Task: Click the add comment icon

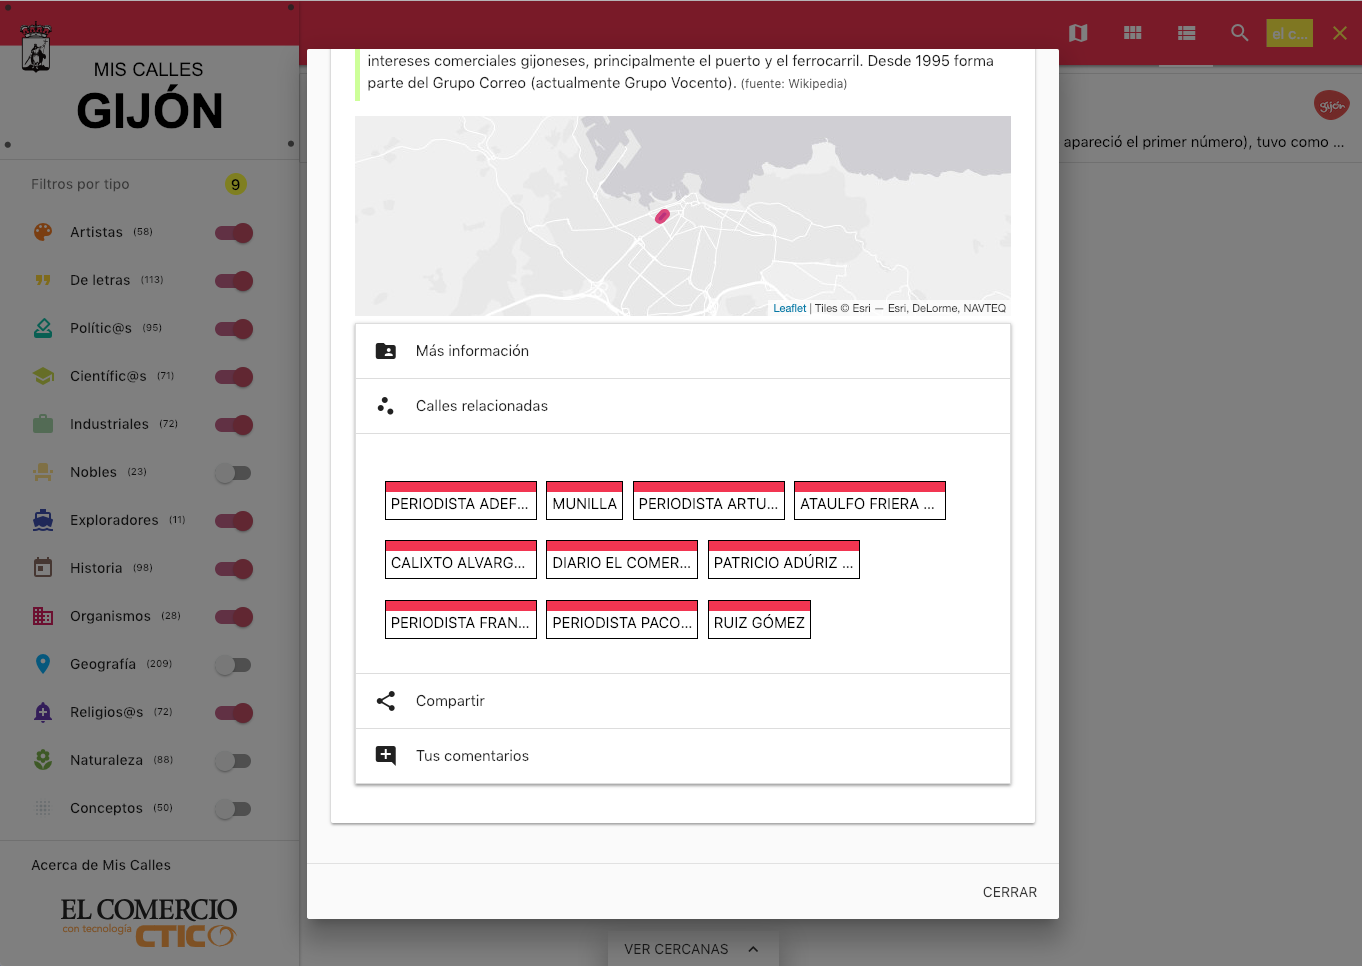Action: 386,756
